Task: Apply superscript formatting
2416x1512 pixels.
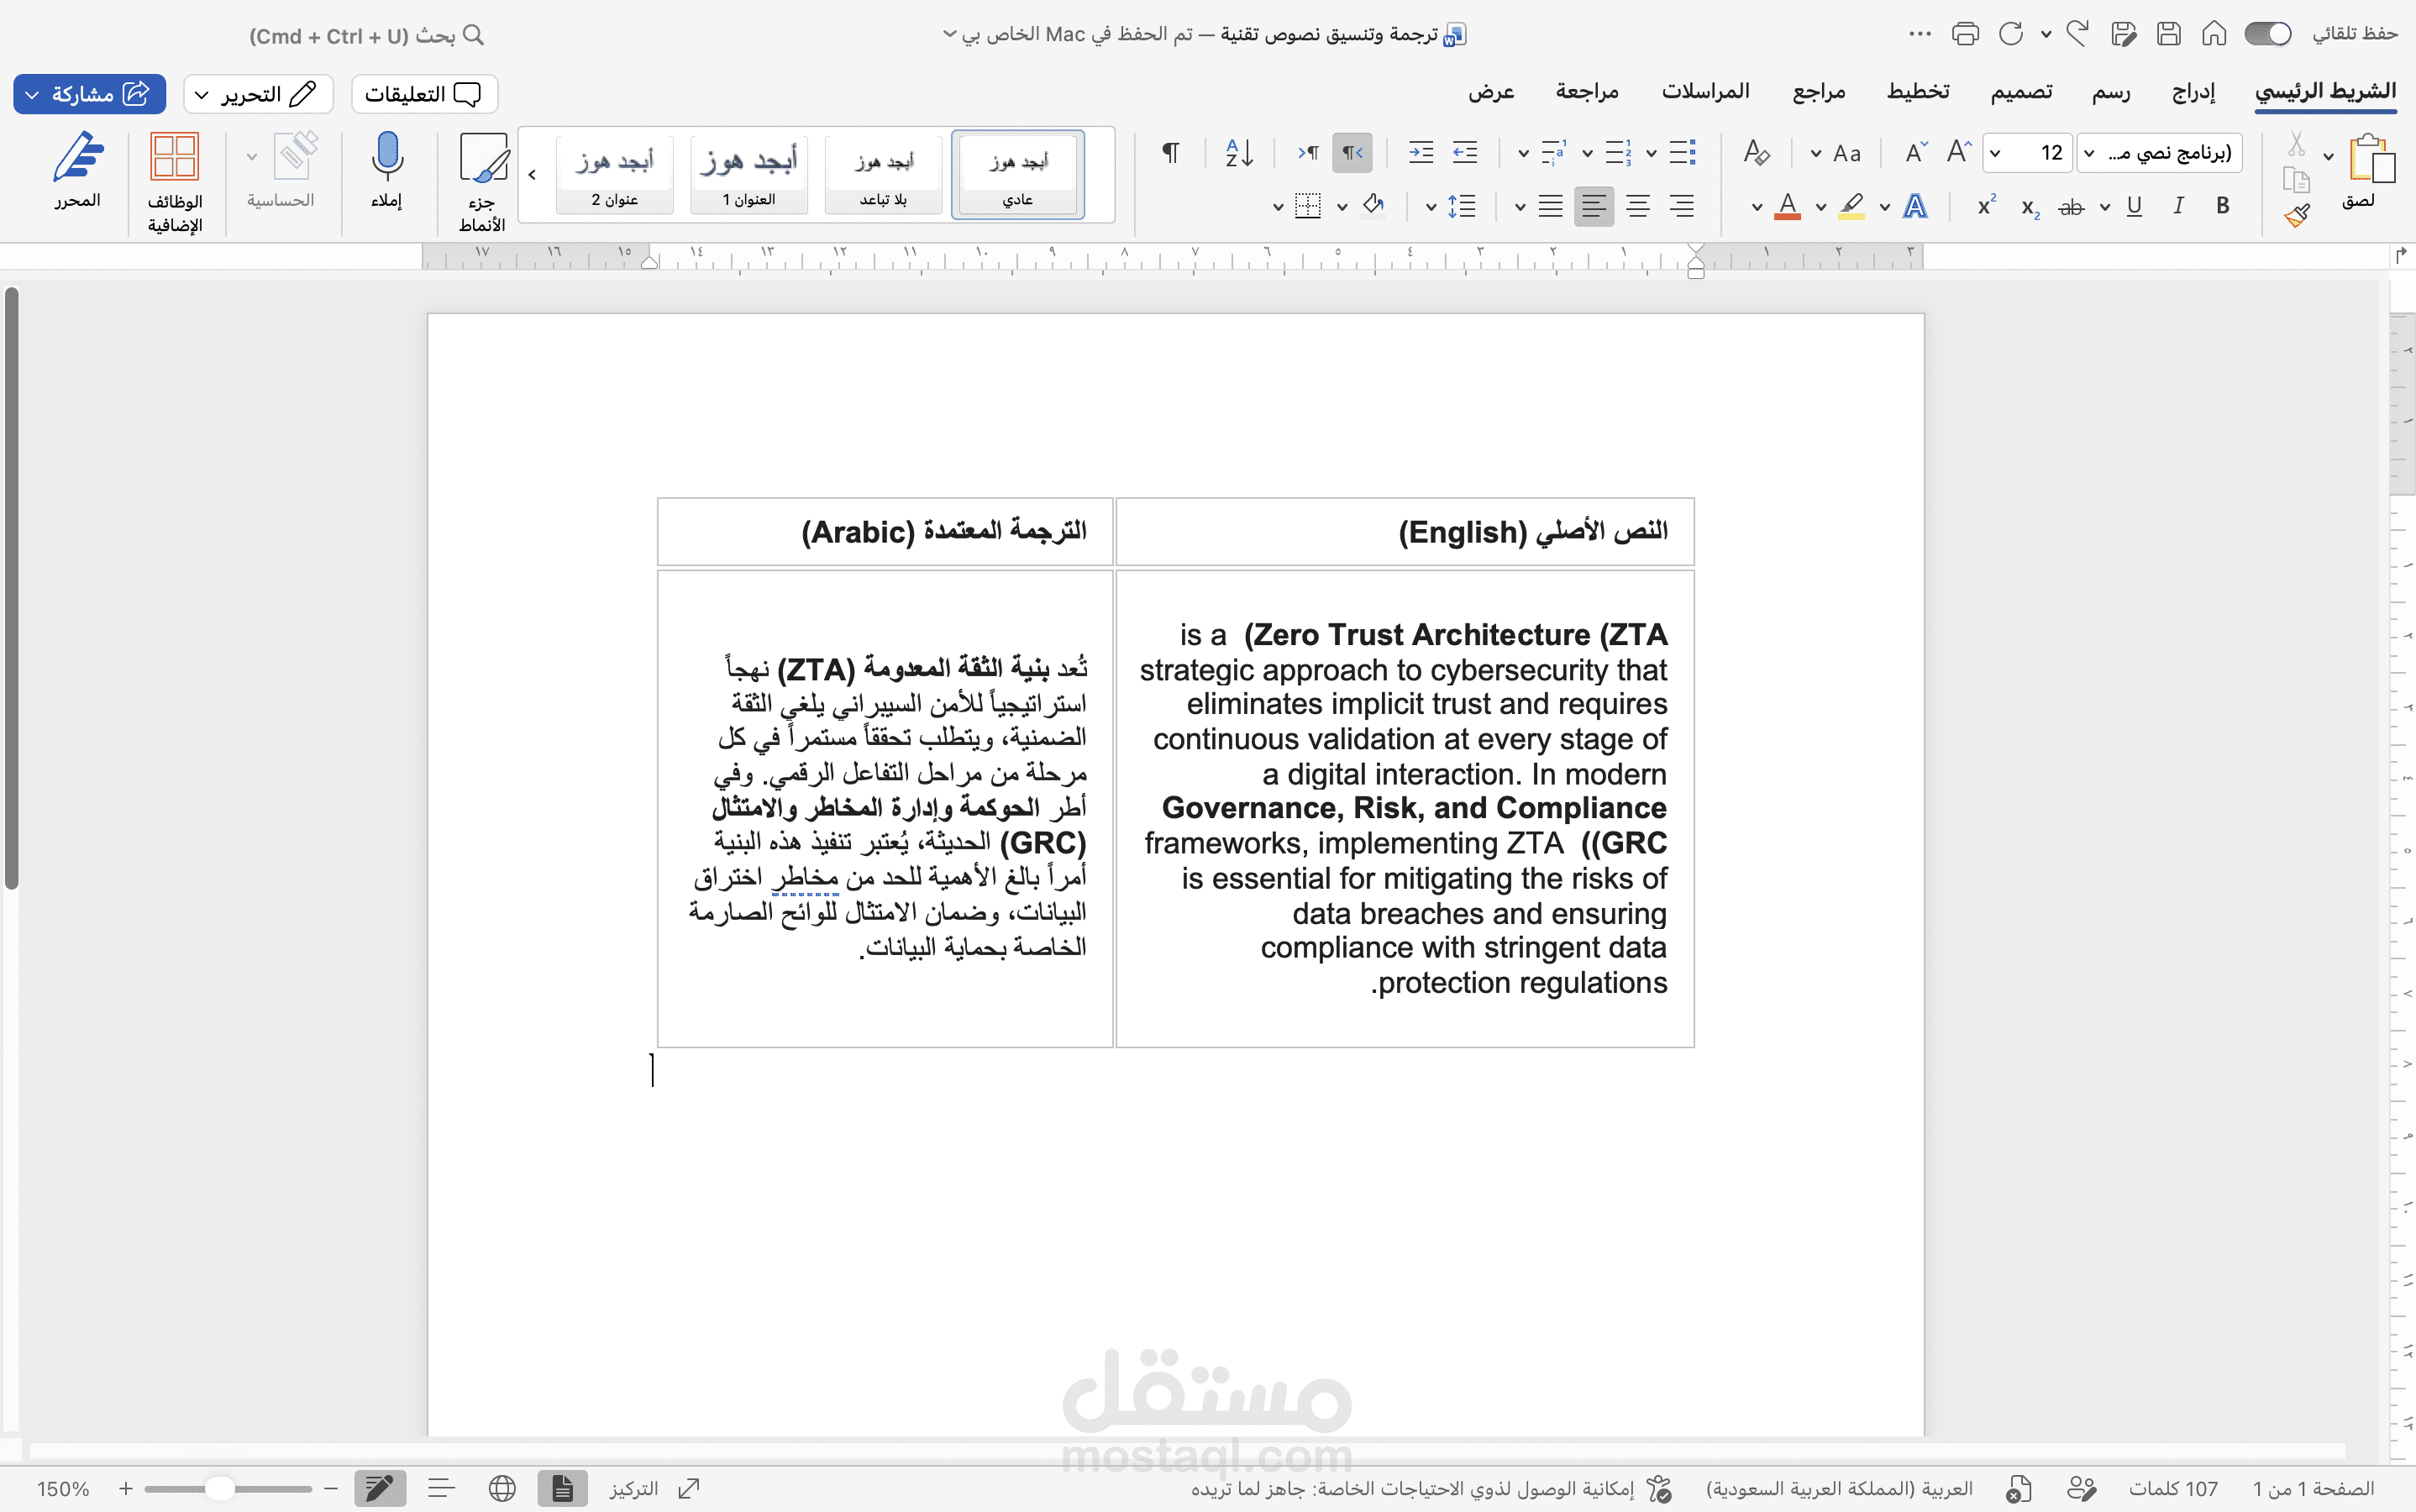Action: point(1987,206)
